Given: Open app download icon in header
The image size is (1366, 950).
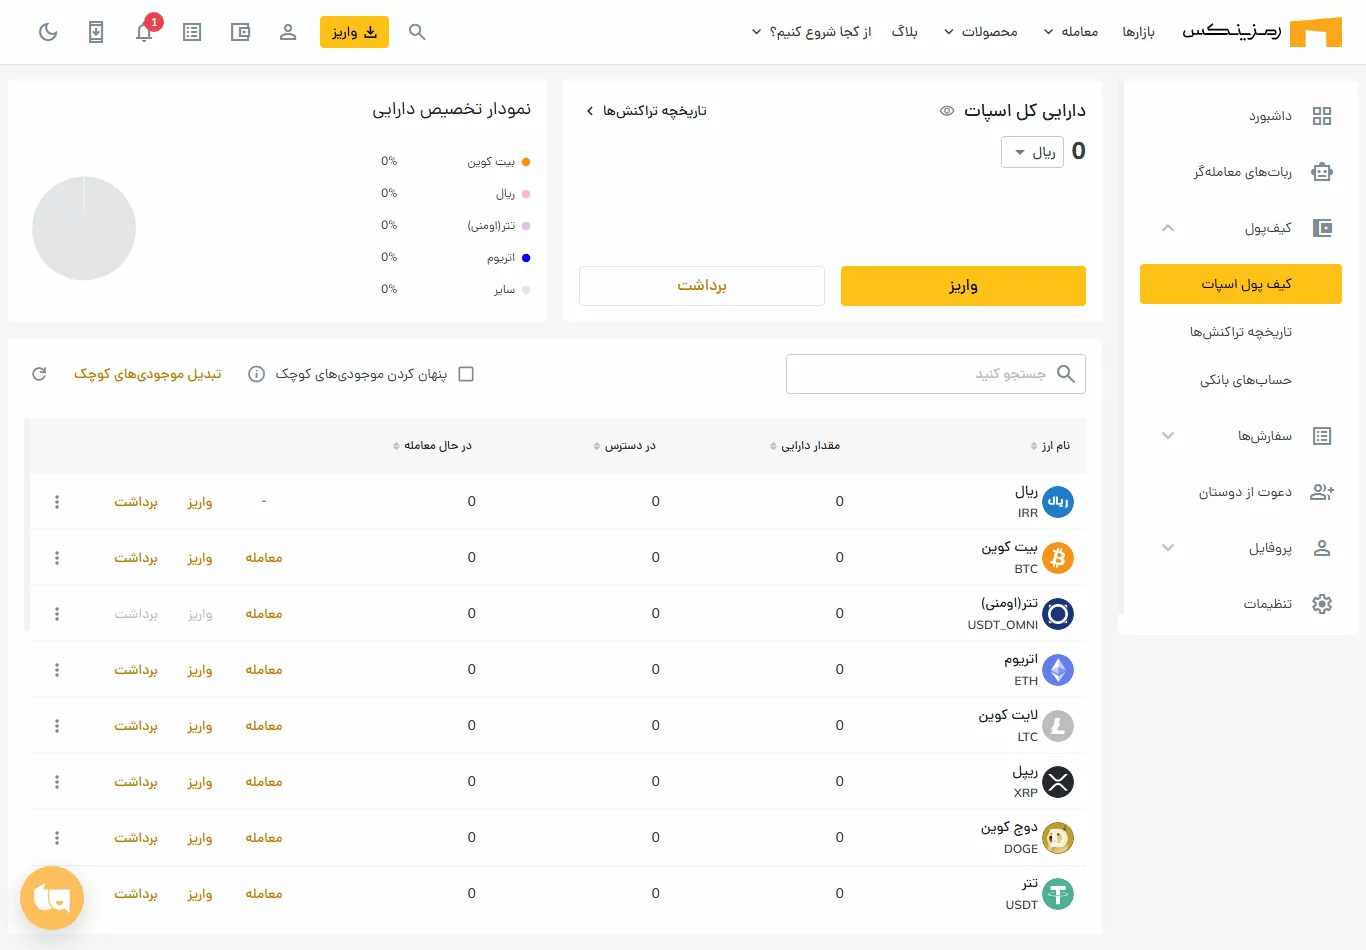Looking at the screenshot, I should click(x=96, y=32).
